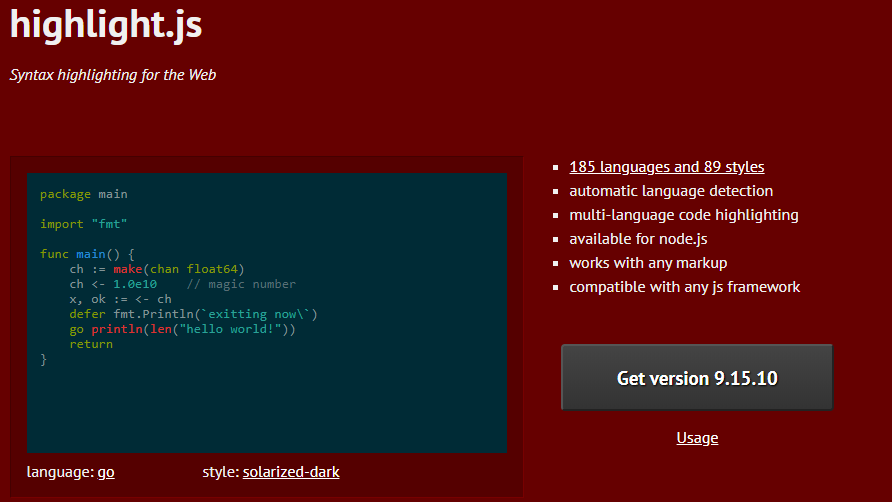
Task: Click the highlight.js page title
Action: [x=106, y=24]
